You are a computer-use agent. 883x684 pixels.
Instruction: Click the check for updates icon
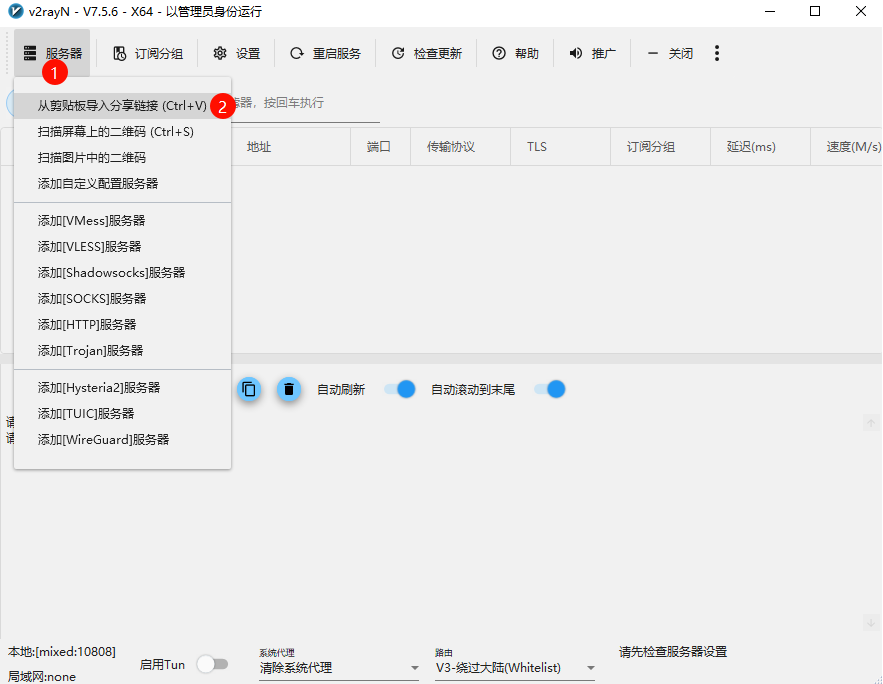click(x=398, y=54)
